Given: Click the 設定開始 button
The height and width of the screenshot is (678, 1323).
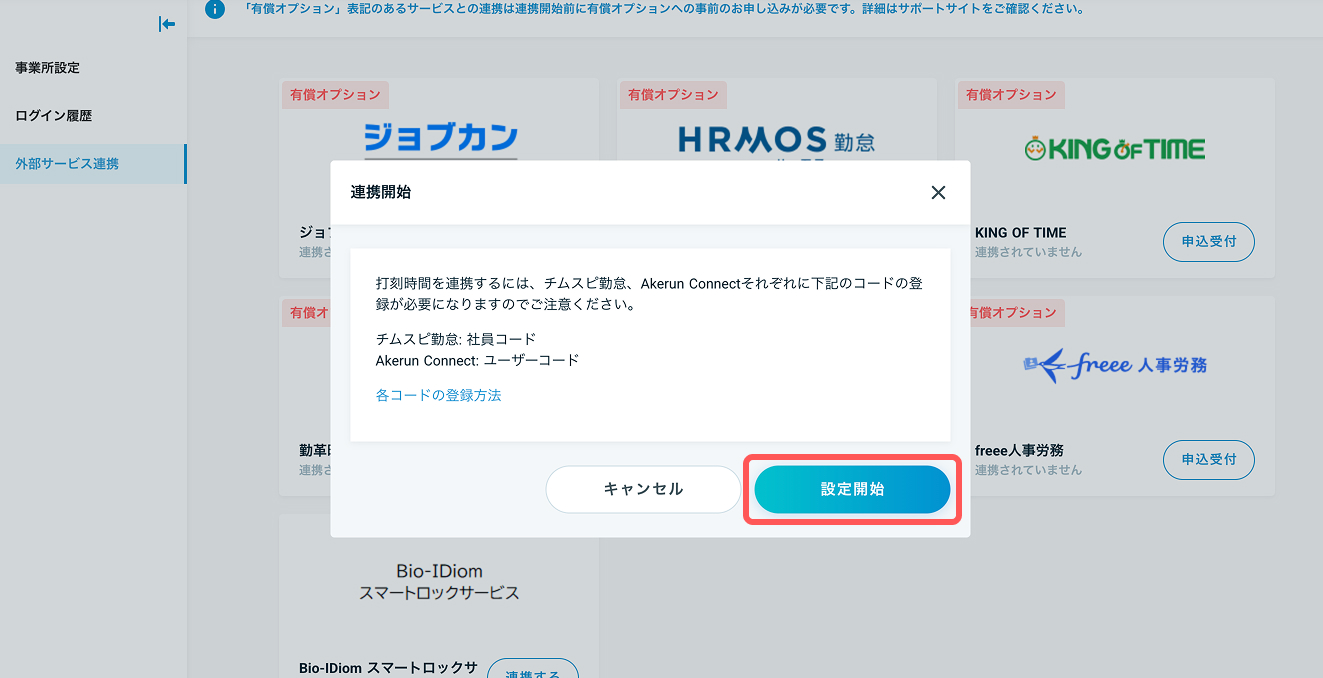Looking at the screenshot, I should (x=852, y=489).
